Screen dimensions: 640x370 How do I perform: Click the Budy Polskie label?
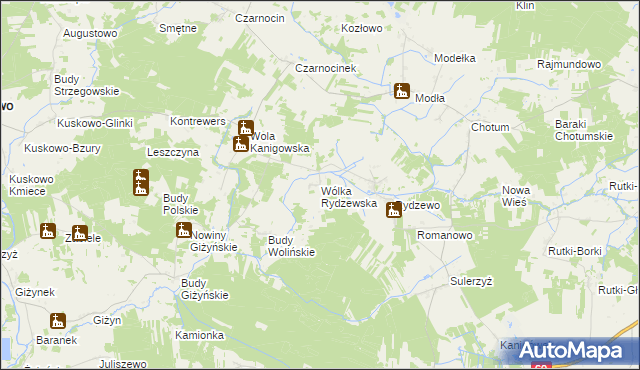click(x=180, y=204)
